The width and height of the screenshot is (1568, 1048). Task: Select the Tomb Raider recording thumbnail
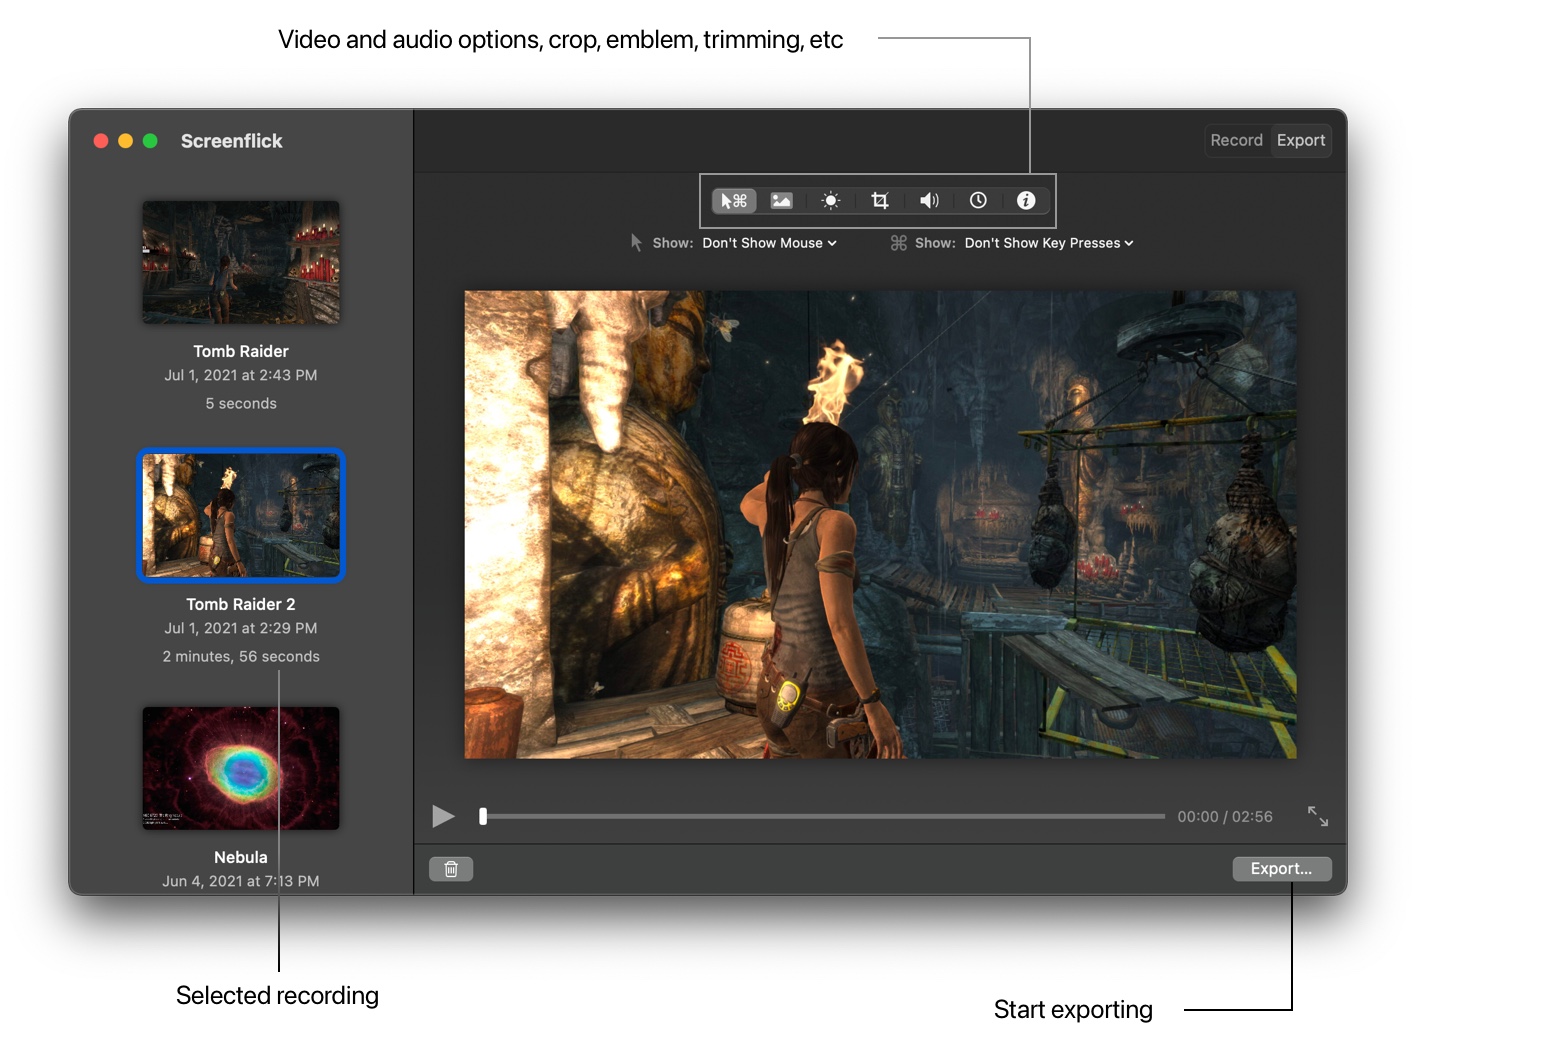pyautogui.click(x=241, y=262)
